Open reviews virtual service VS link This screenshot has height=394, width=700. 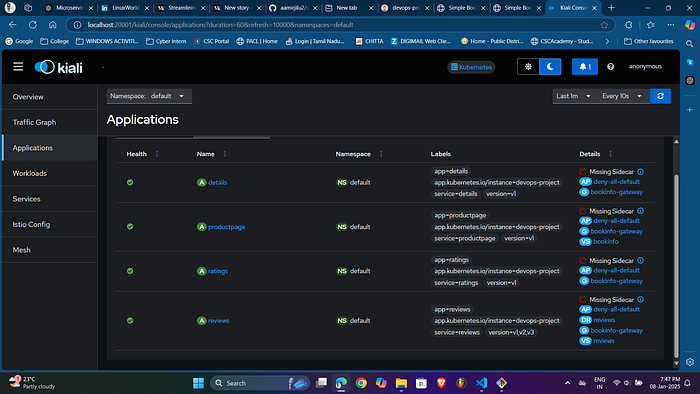point(604,340)
